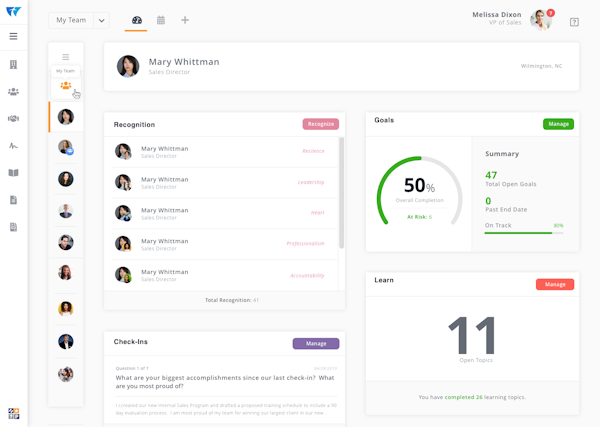The width and height of the screenshot is (600, 427).
Task: Click the On Track progress bar
Action: point(523,233)
